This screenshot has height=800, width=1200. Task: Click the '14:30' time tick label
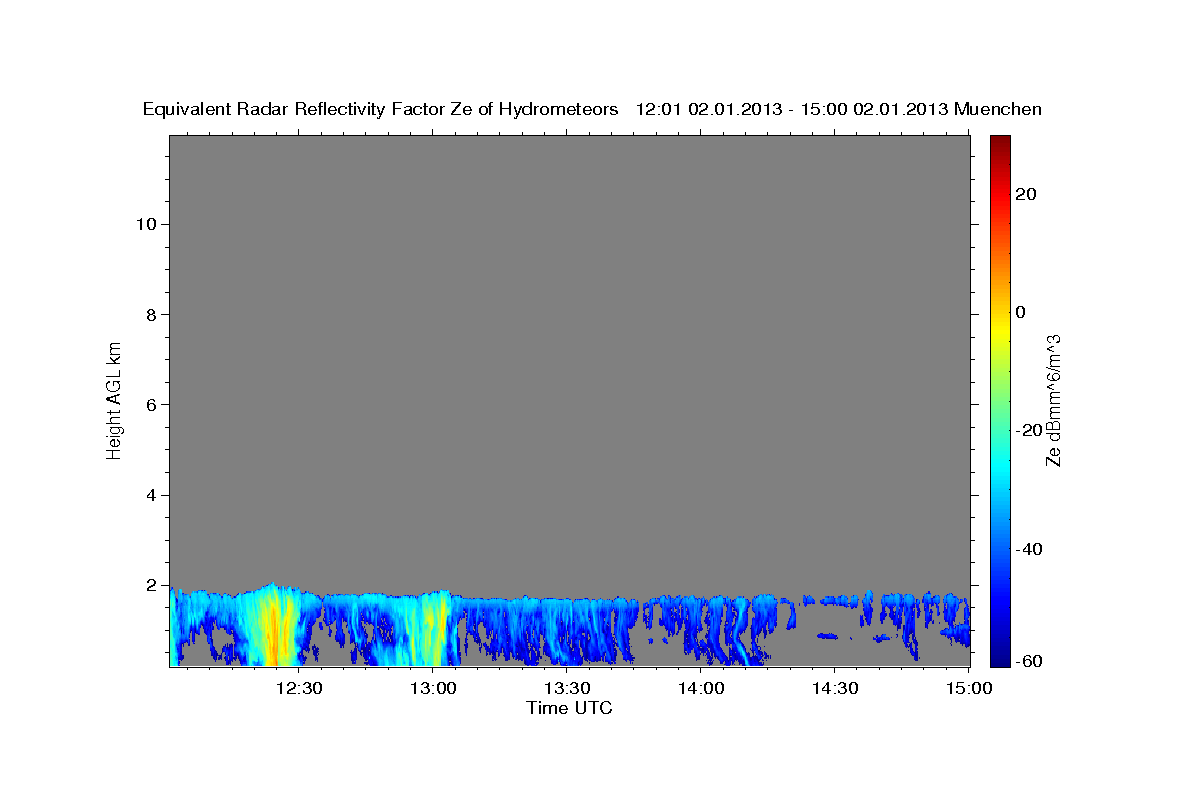[835, 688]
